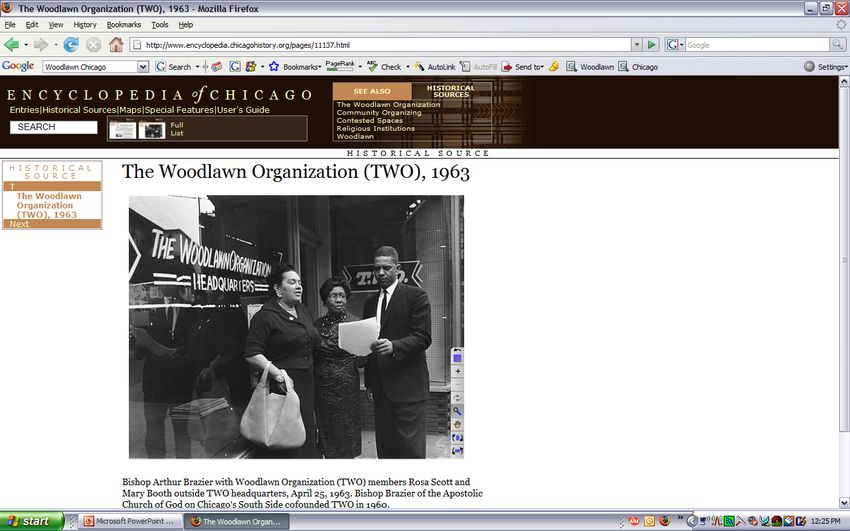Viewport: 850px width, 531px height.
Task: Follow 'Community Organizing' see-also link
Action: (x=379, y=113)
